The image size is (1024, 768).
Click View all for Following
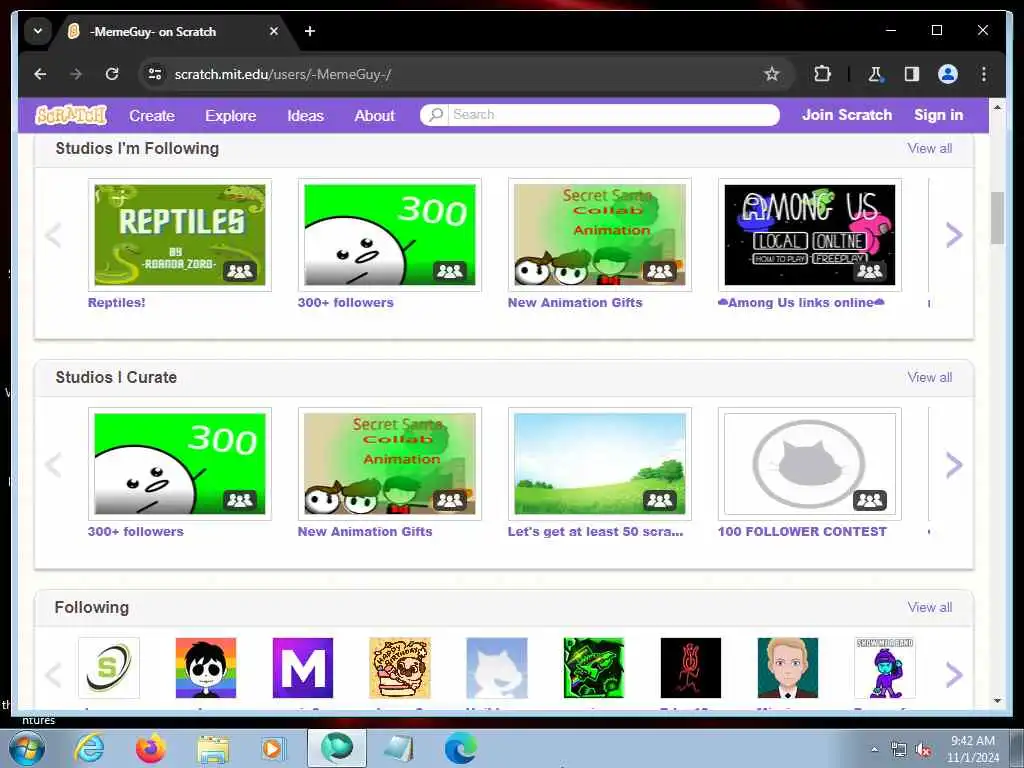[929, 607]
